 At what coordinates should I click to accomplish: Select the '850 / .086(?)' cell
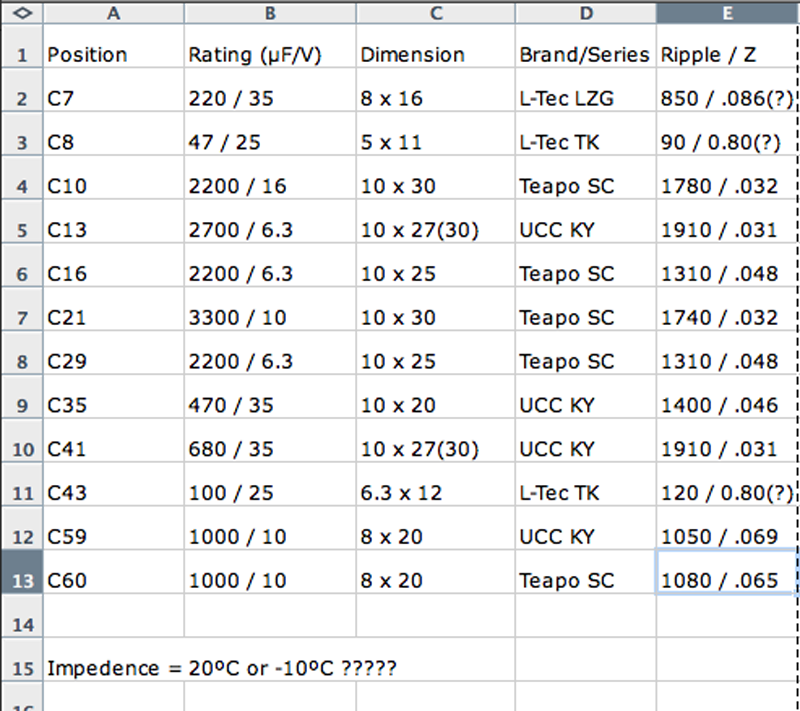pos(726,98)
